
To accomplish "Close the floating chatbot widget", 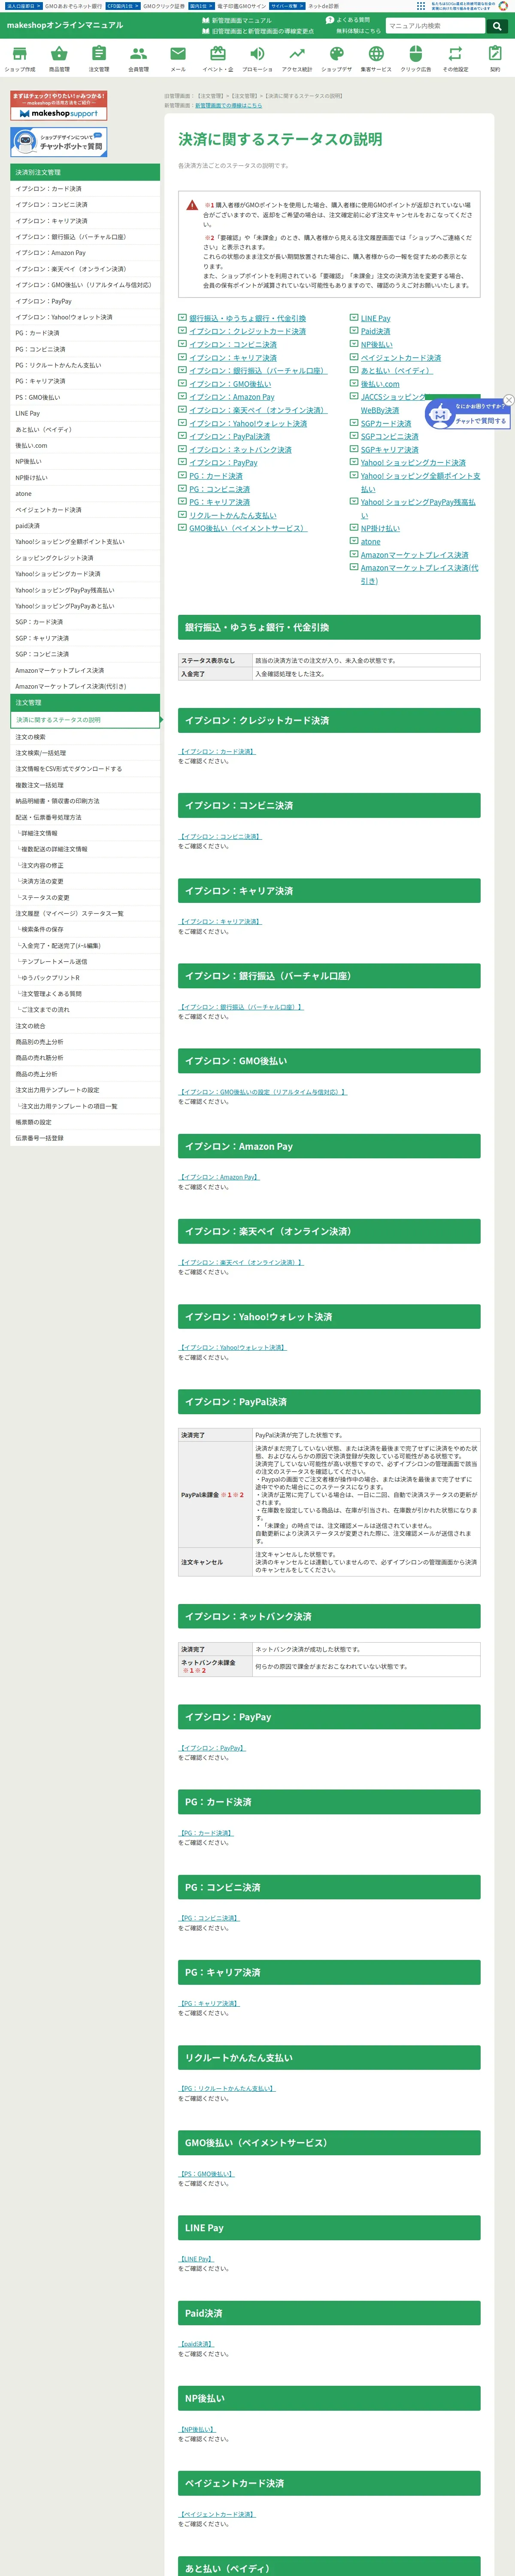I will (508, 400).
